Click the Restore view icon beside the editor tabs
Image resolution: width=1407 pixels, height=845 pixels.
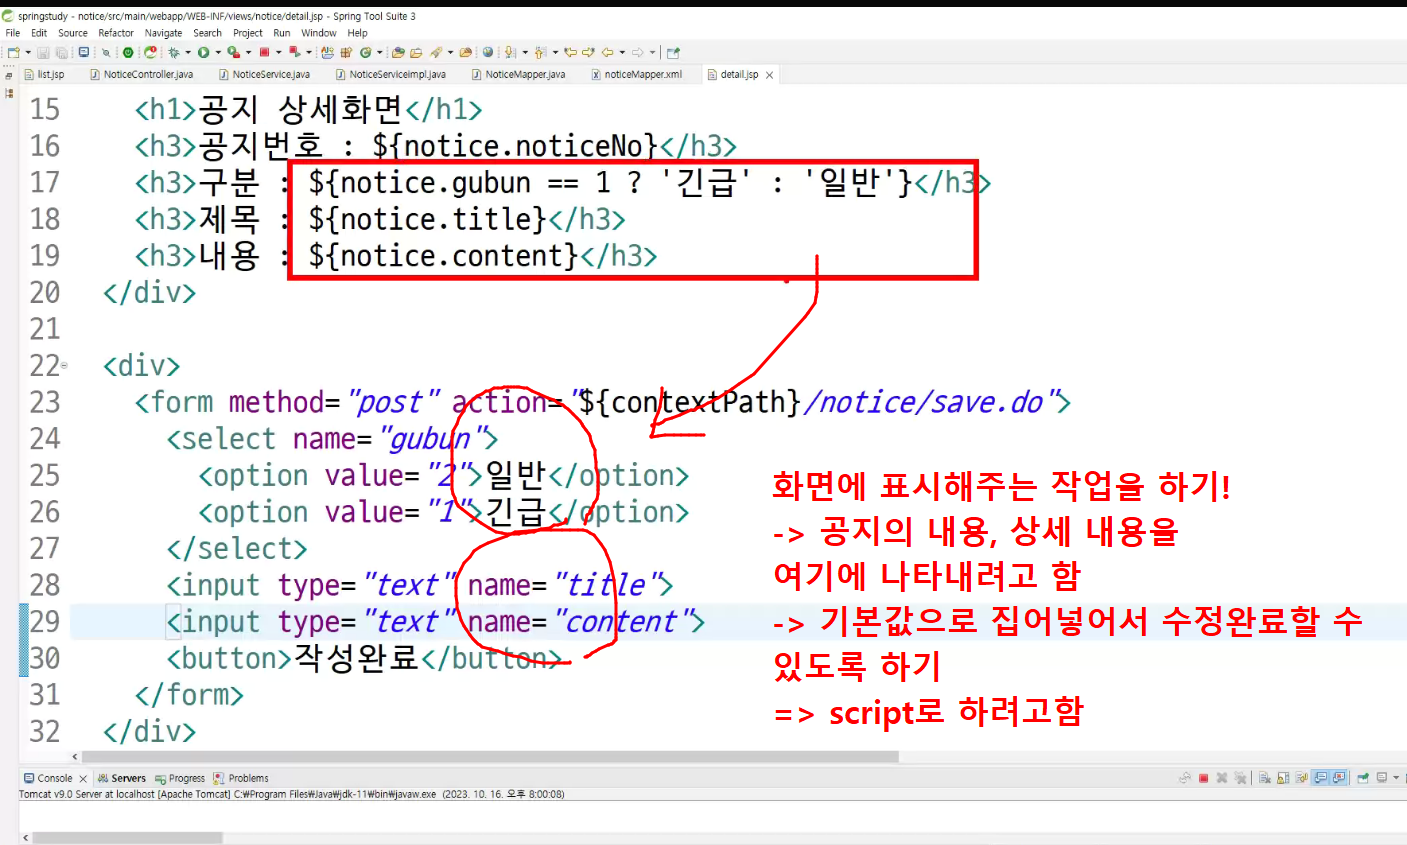click(9, 75)
